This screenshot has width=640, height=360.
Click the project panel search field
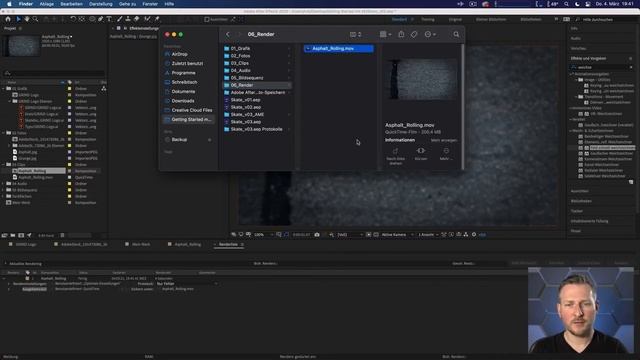54,73
